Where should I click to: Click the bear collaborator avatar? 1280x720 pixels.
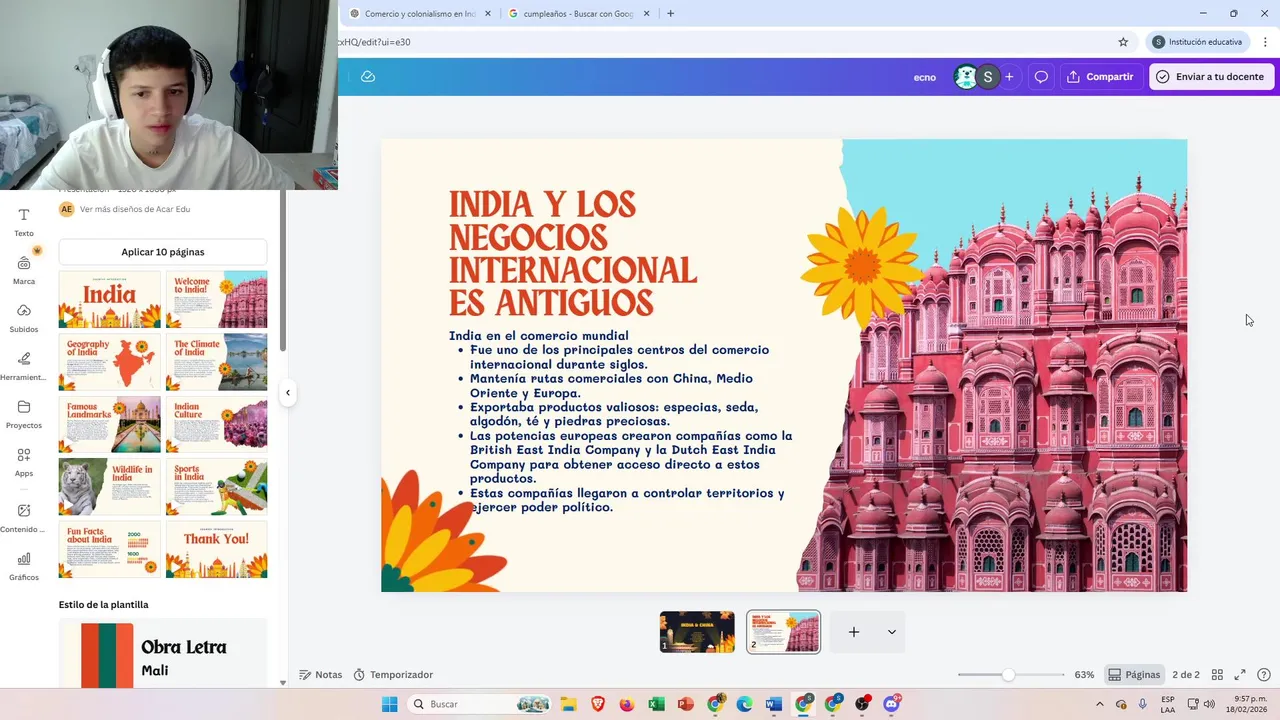coord(965,77)
